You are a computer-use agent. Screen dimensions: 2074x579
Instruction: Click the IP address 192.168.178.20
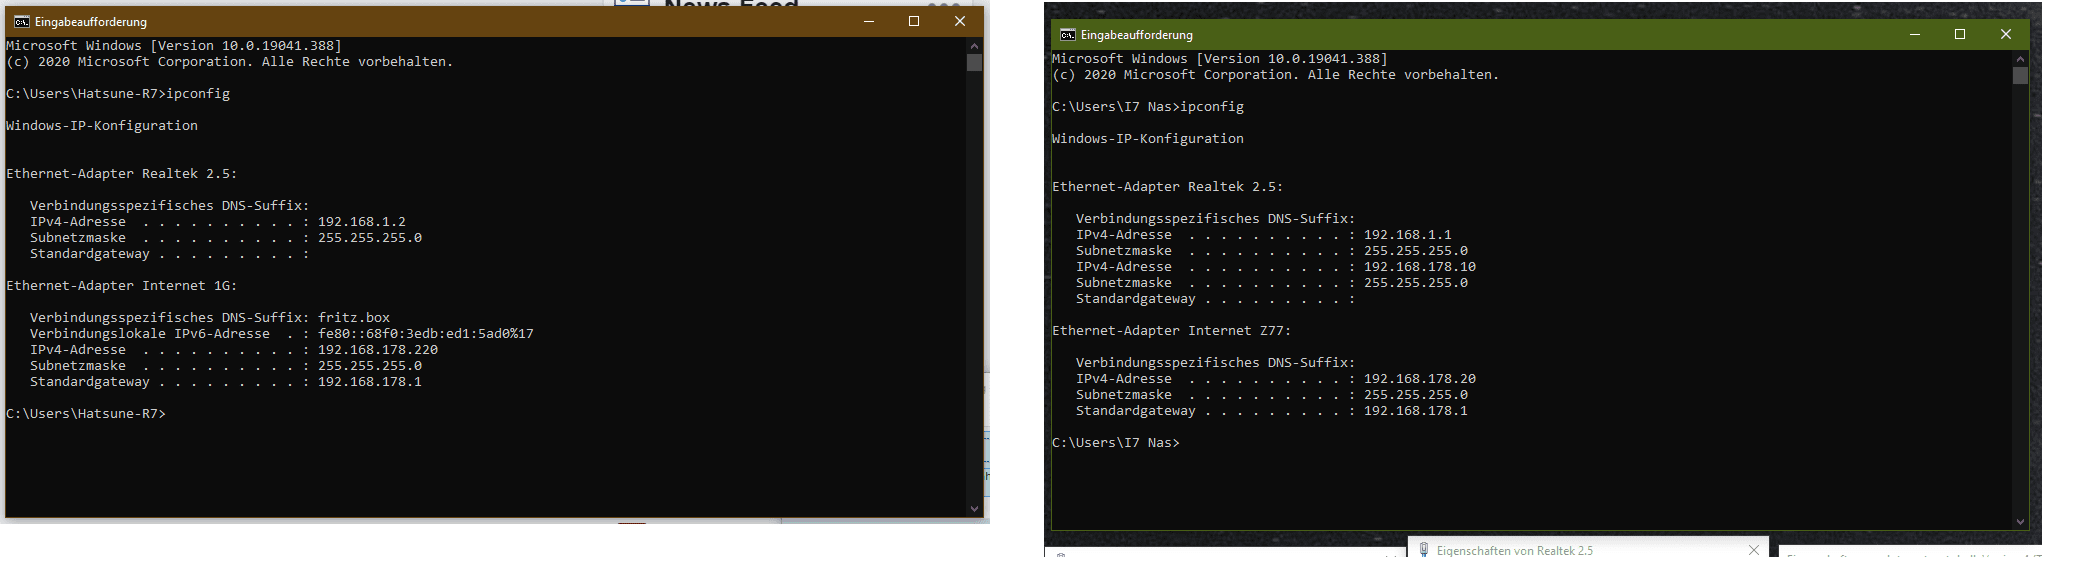(x=1420, y=378)
